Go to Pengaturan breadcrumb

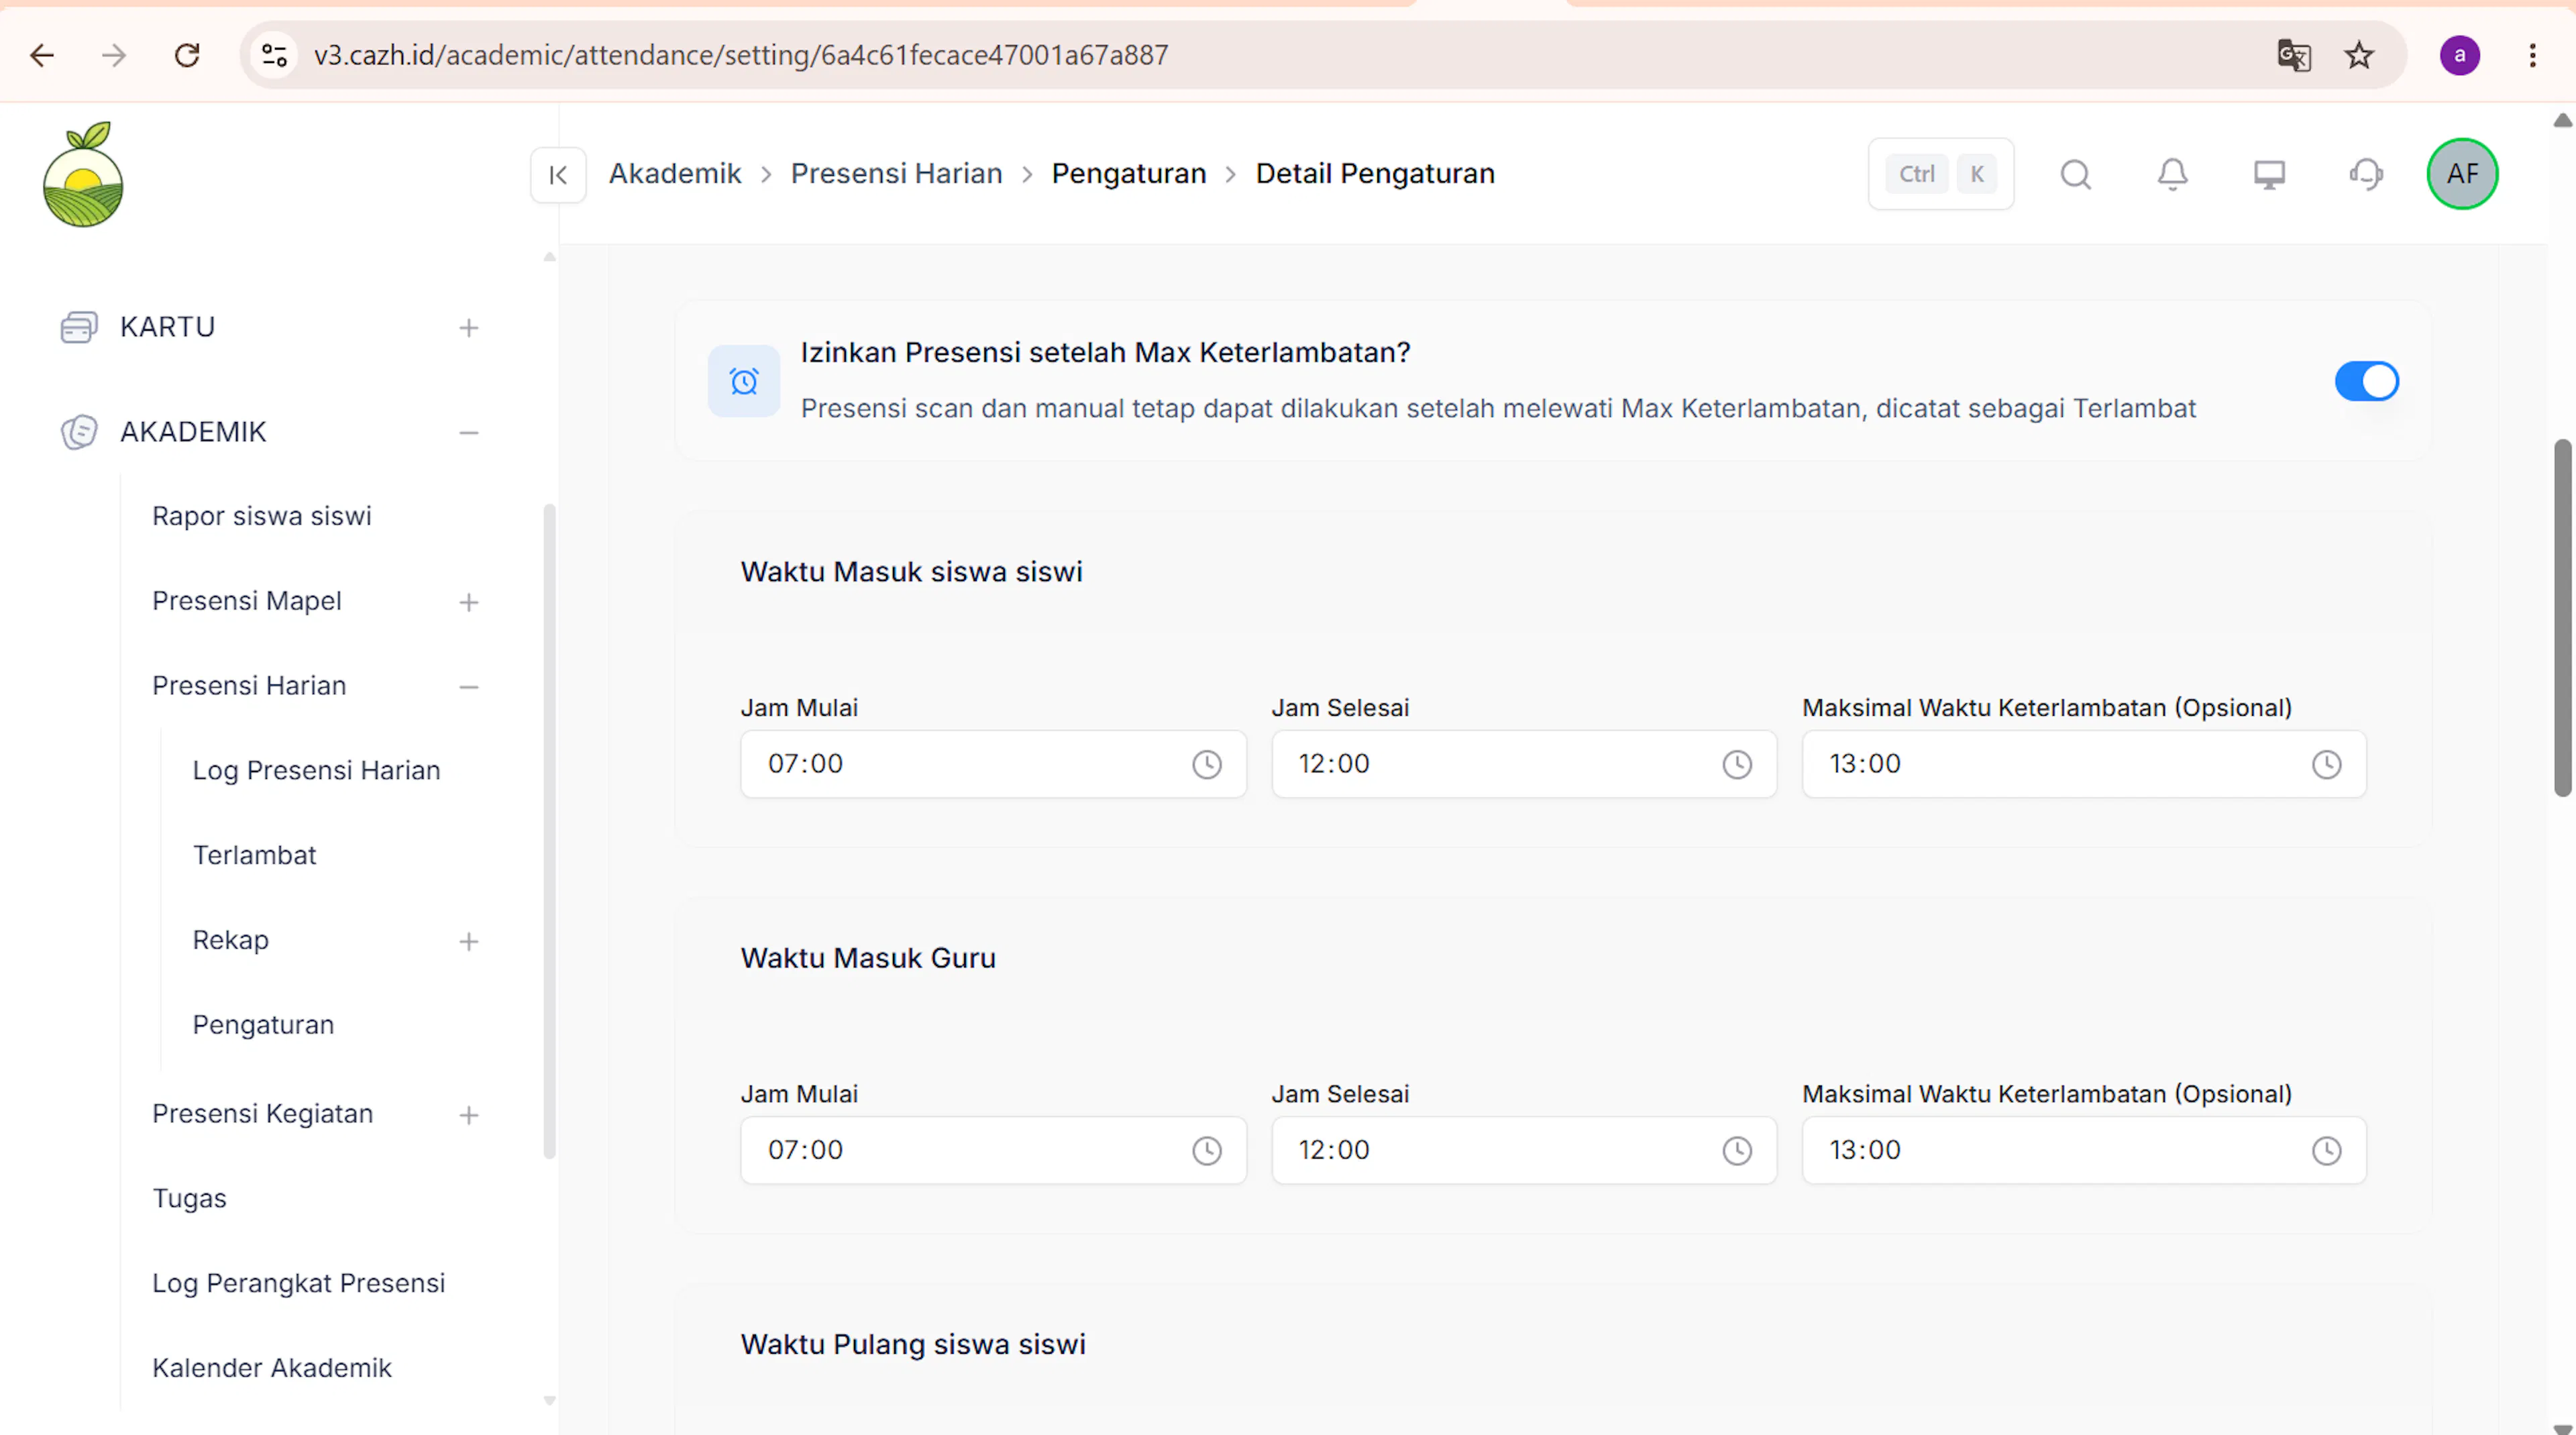[x=1129, y=174]
